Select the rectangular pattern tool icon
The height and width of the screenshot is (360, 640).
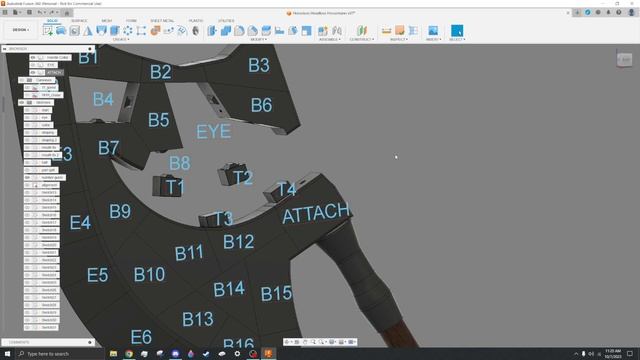(x=141, y=31)
